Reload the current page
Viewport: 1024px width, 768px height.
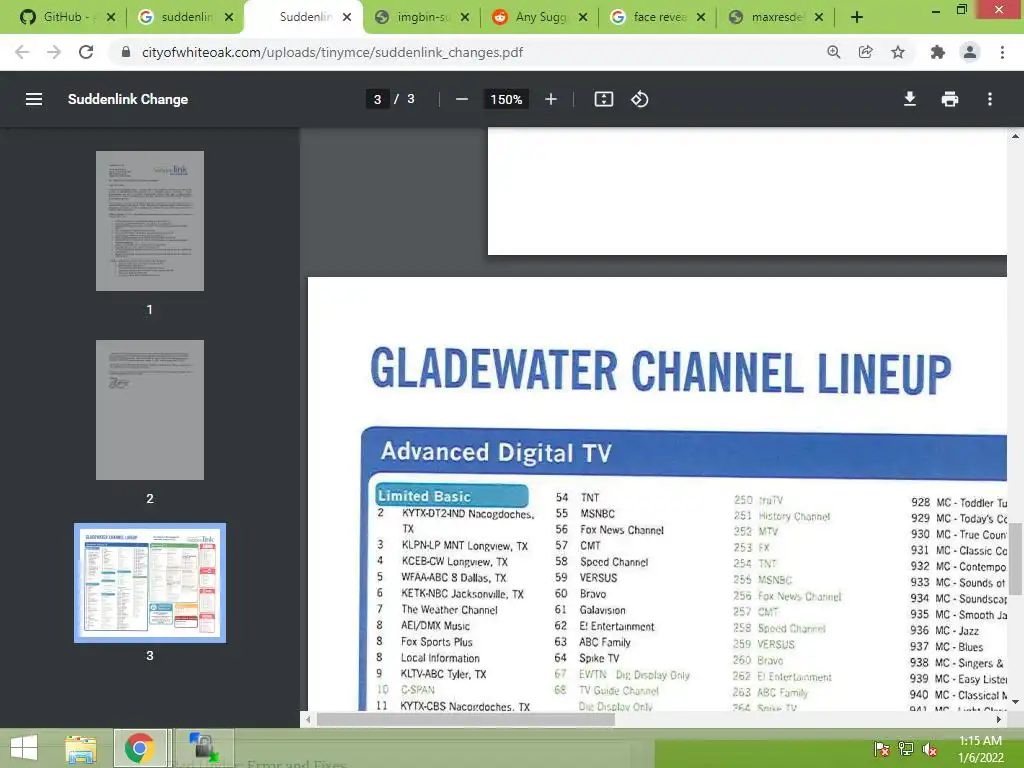click(x=86, y=52)
